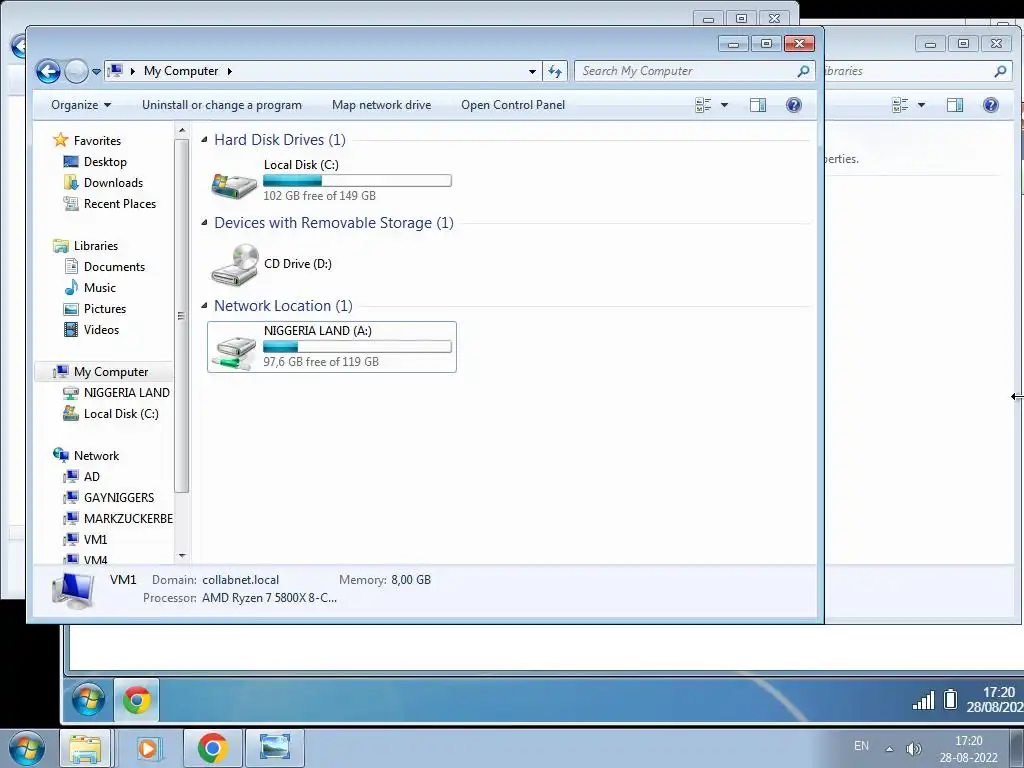
Task: Select Libraries in the navigation pane
Action: (x=95, y=246)
